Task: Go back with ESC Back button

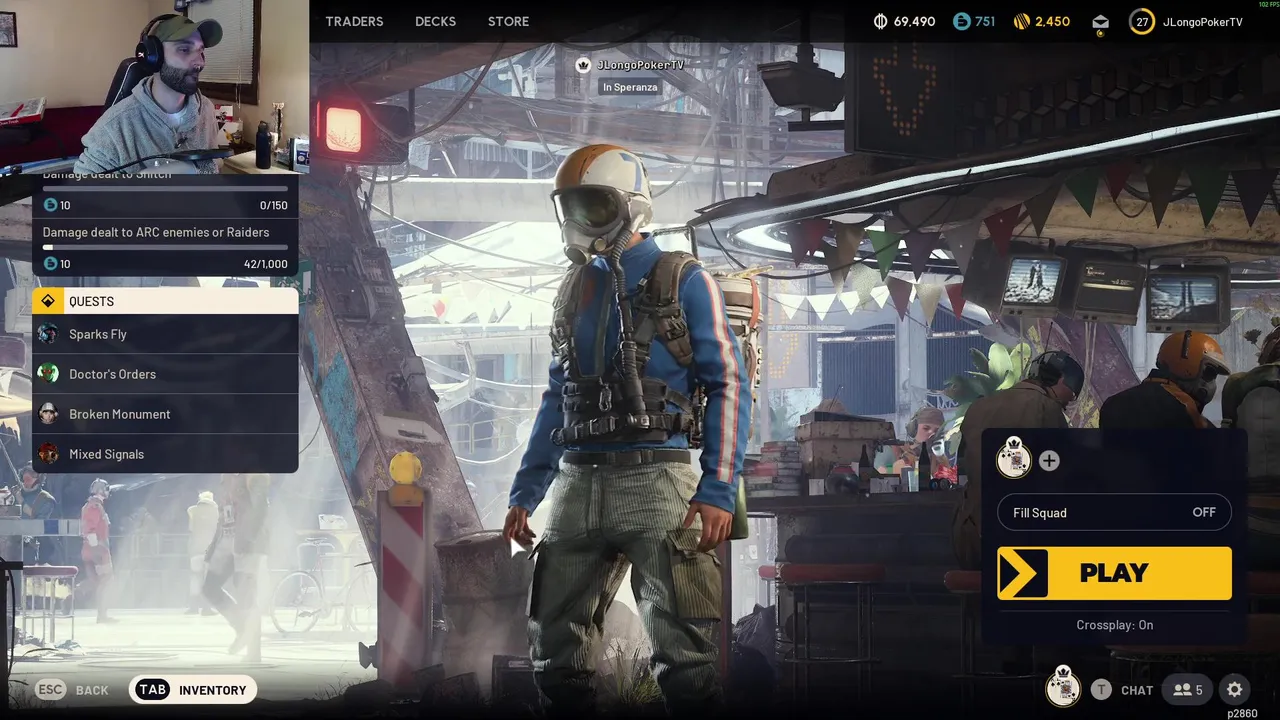Action: point(72,690)
